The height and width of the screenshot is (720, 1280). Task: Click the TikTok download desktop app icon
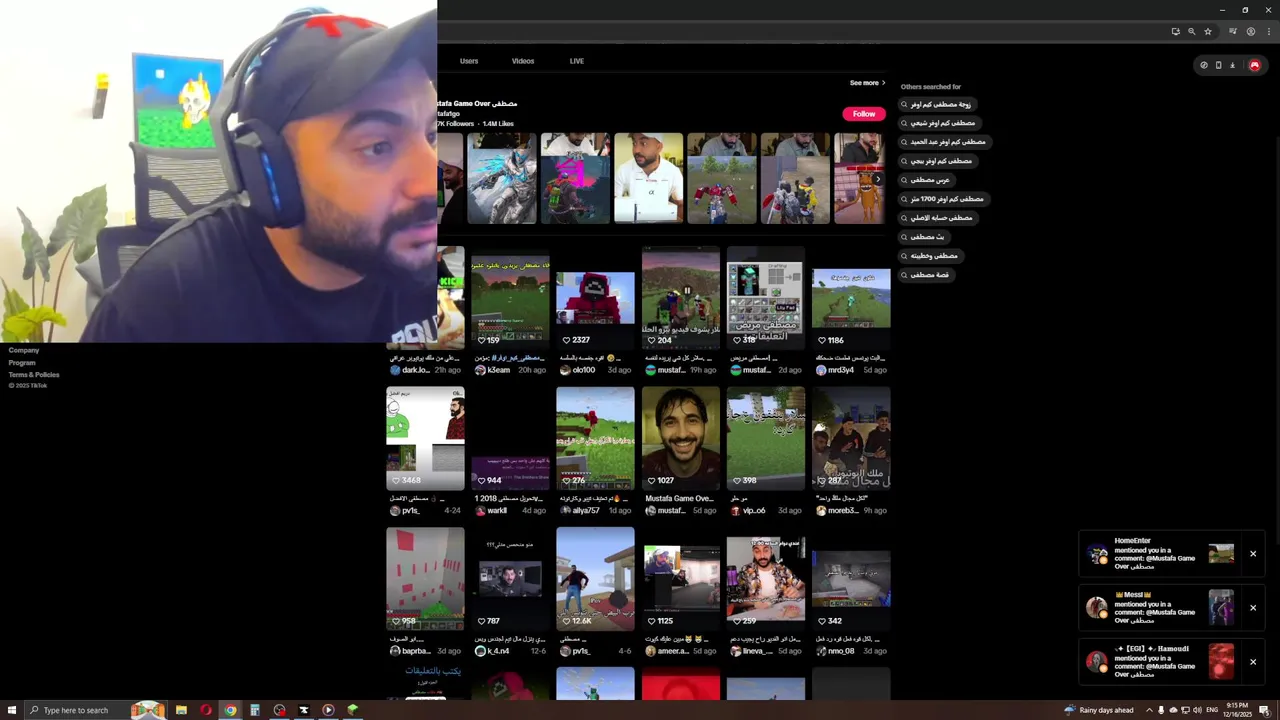[x=1232, y=65]
